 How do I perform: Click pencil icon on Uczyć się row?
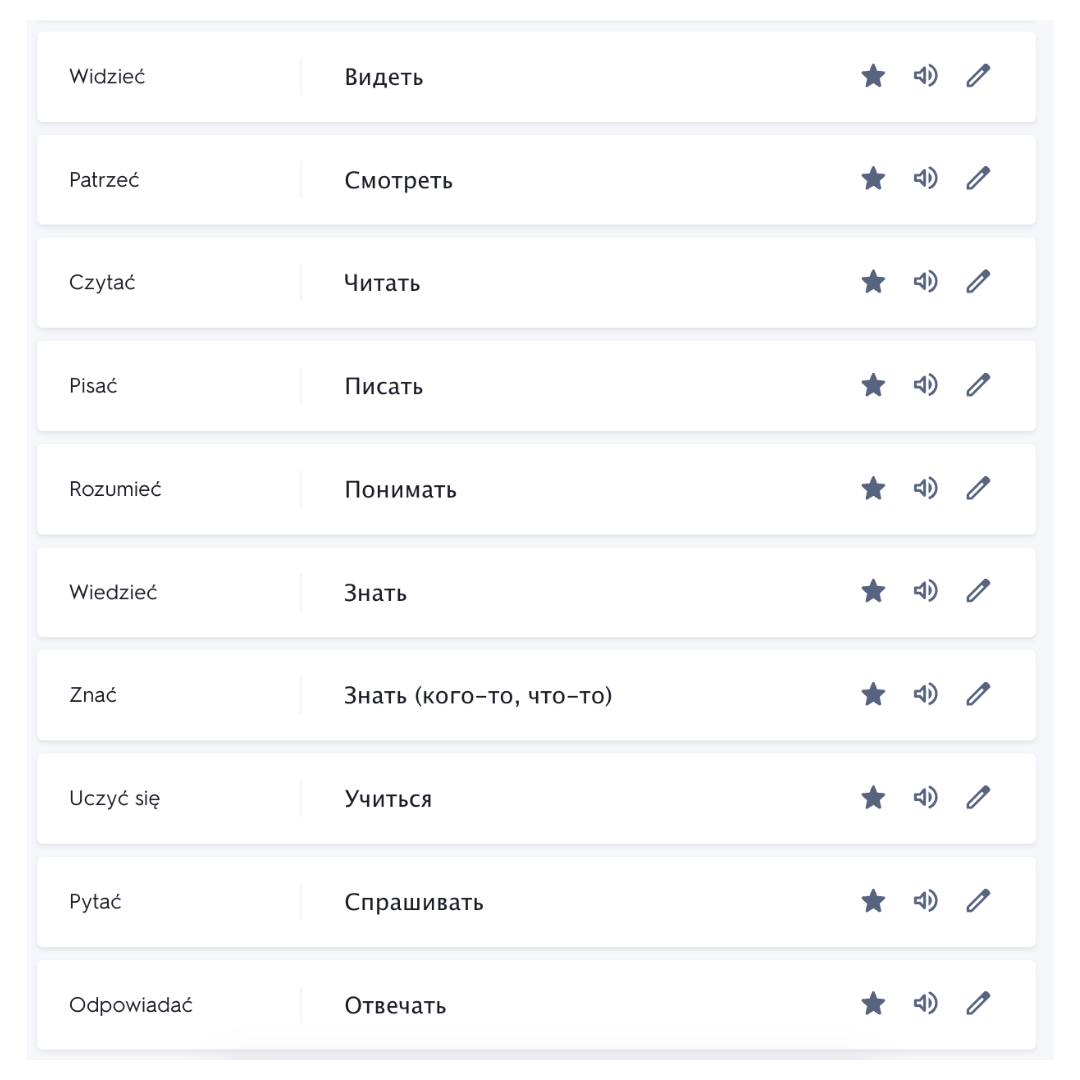pos(978,797)
